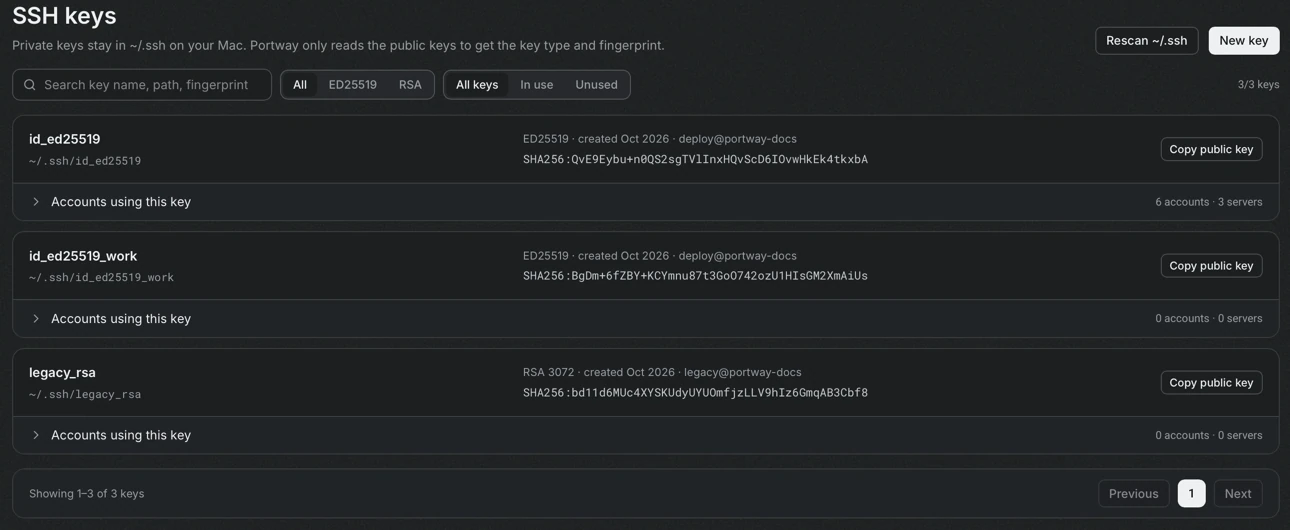
Task: Create a New key
Action: 1244,41
